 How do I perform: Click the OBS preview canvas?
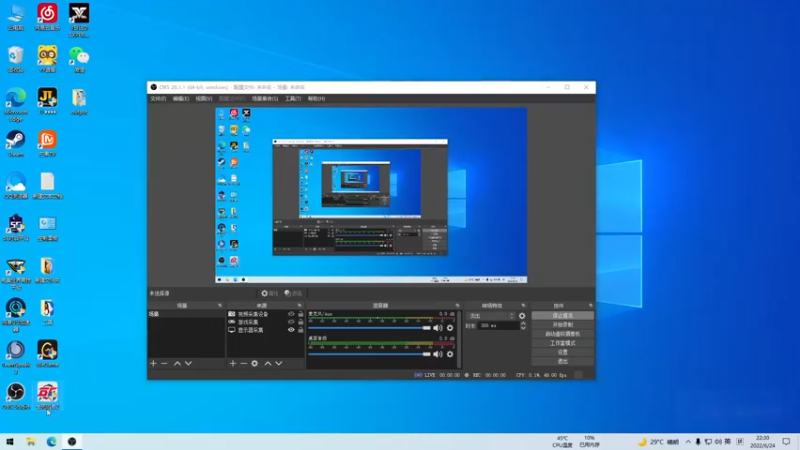pos(371,195)
